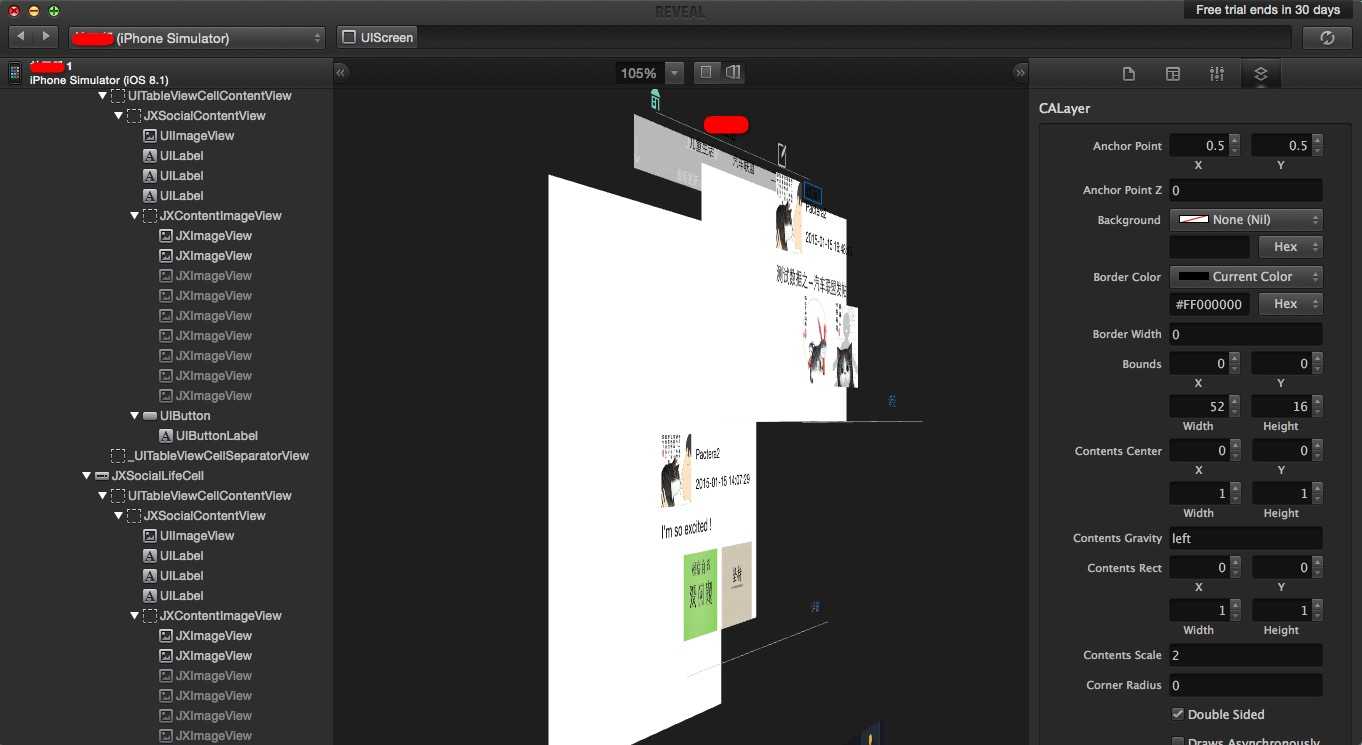Image resolution: width=1362 pixels, height=745 pixels.
Task: Select the I'm so excited ! label in canvas
Action: tap(686, 527)
